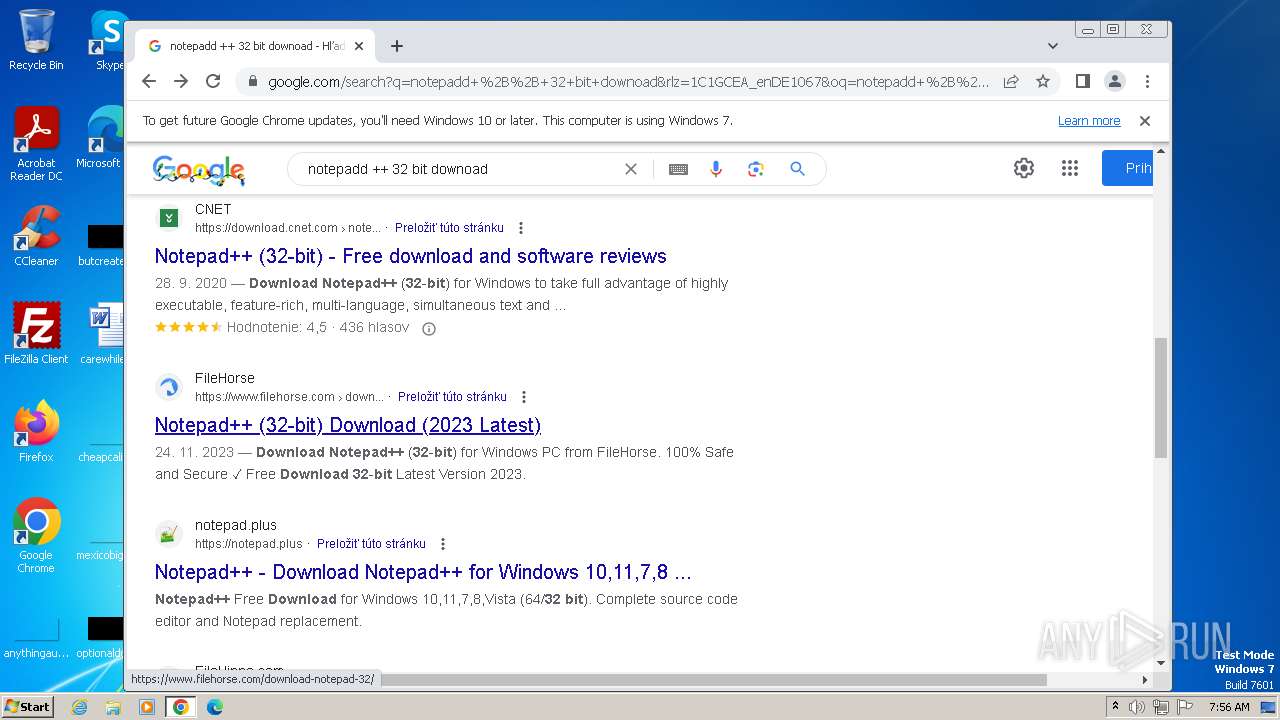
Task: Click the notepad.plus site favicon
Action: (x=169, y=533)
